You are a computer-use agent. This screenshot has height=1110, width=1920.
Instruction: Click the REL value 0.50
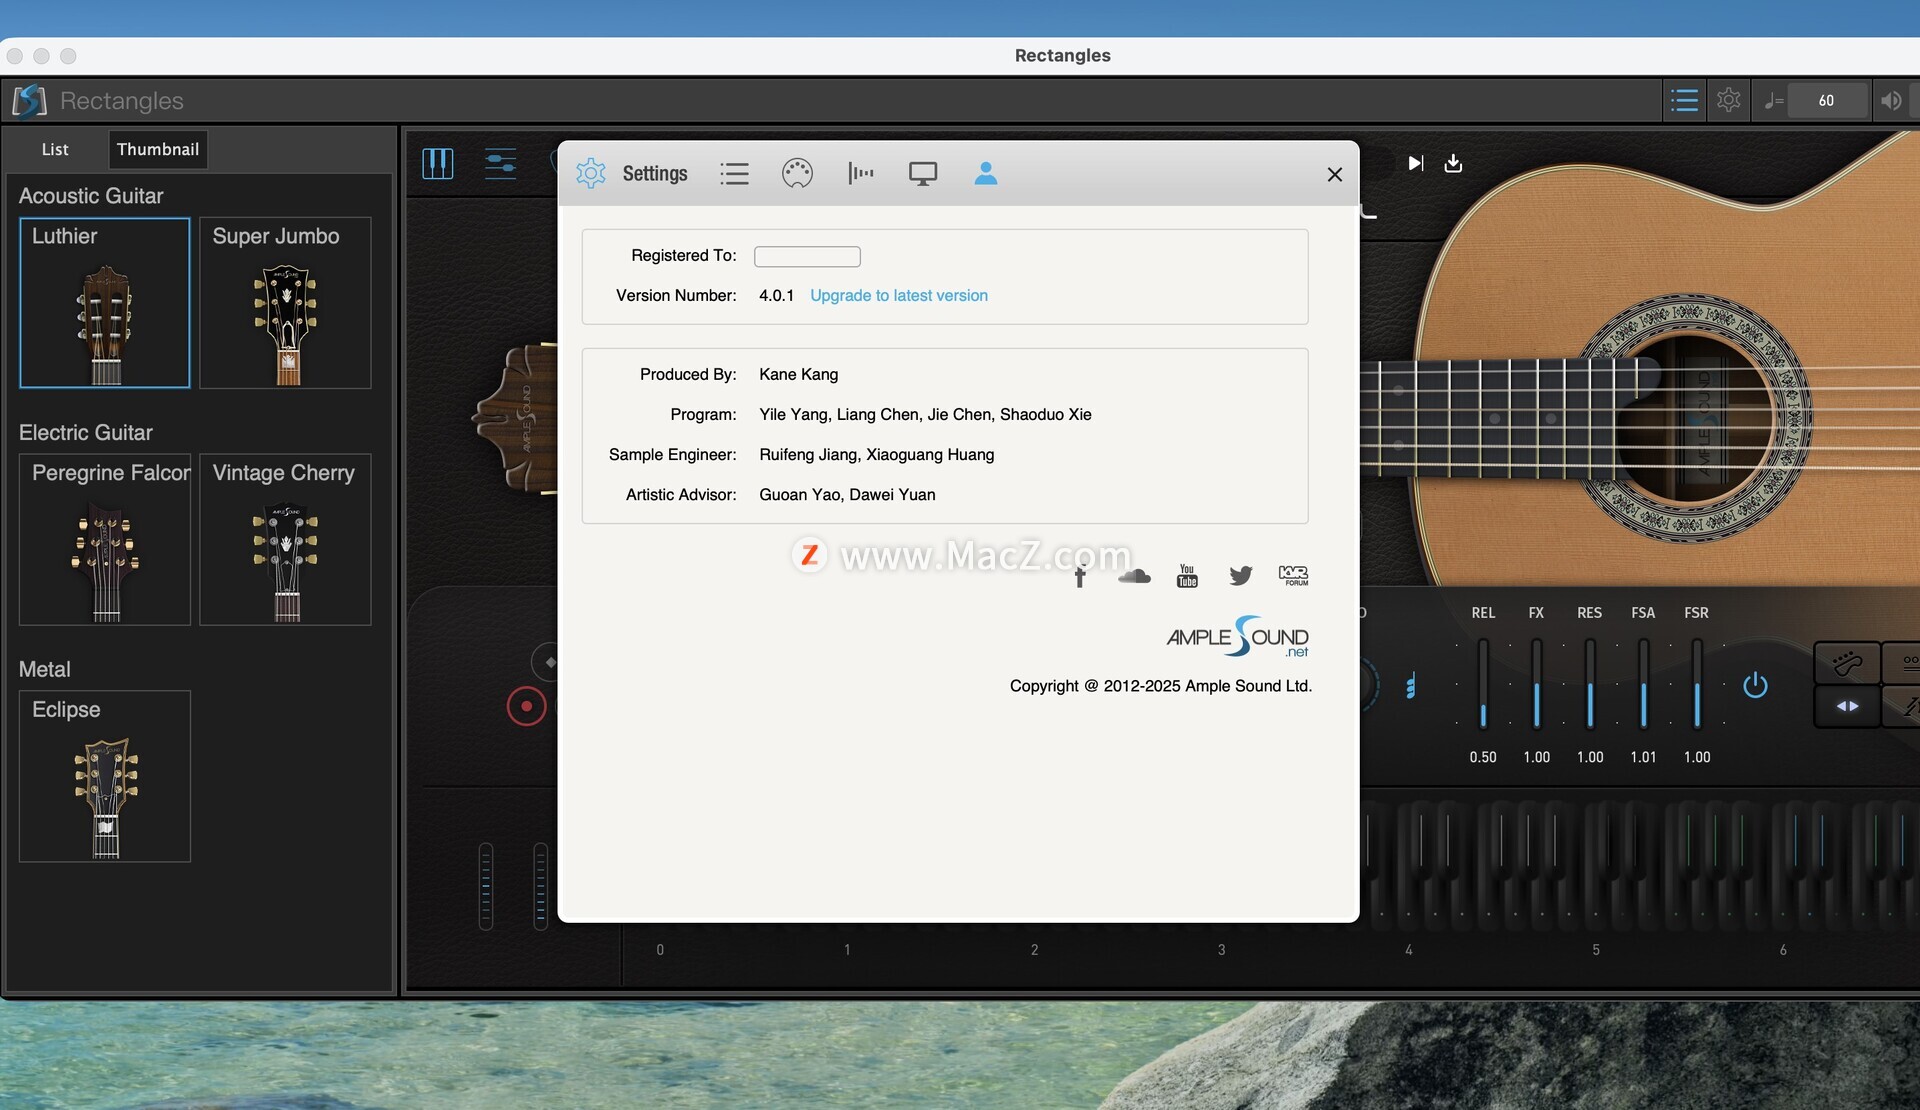point(1483,757)
